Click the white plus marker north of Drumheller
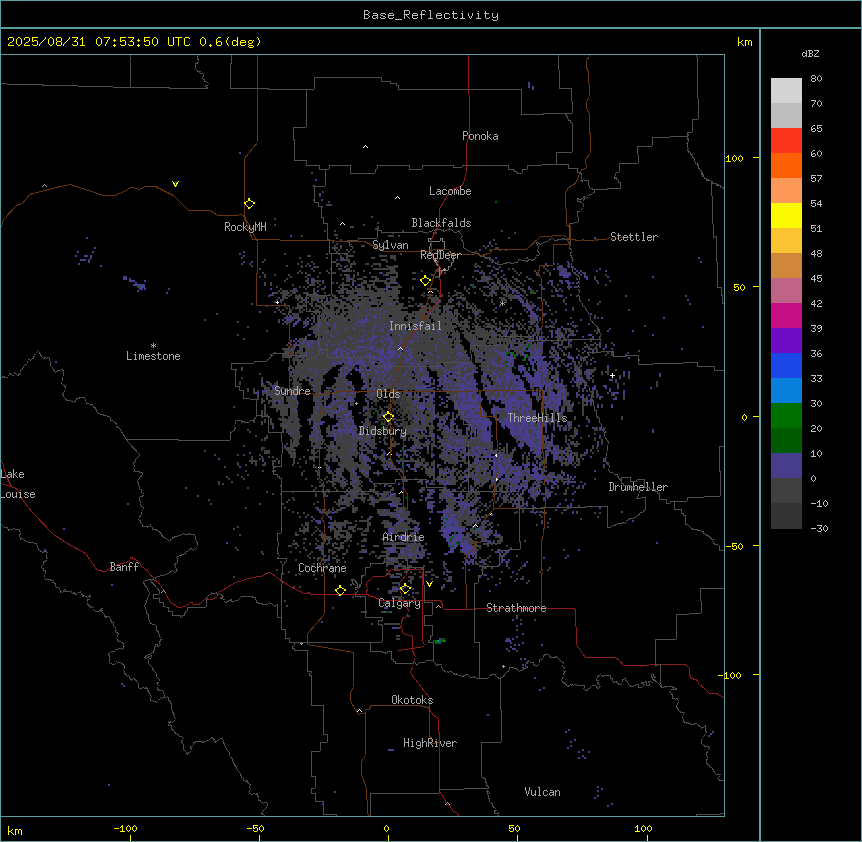This screenshot has width=862, height=842. (612, 375)
